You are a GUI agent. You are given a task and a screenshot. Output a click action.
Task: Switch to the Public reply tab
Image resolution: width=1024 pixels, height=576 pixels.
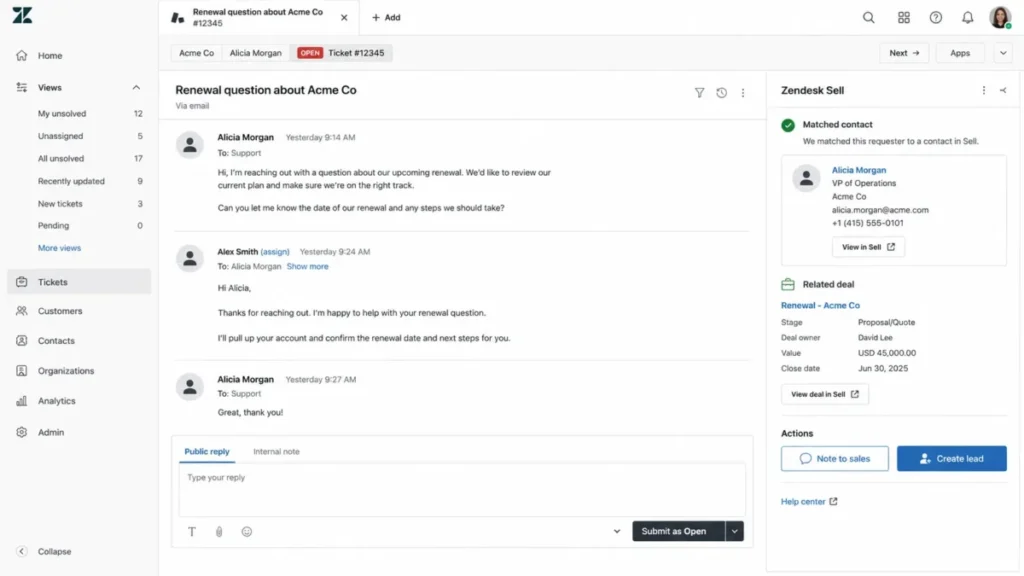point(207,452)
